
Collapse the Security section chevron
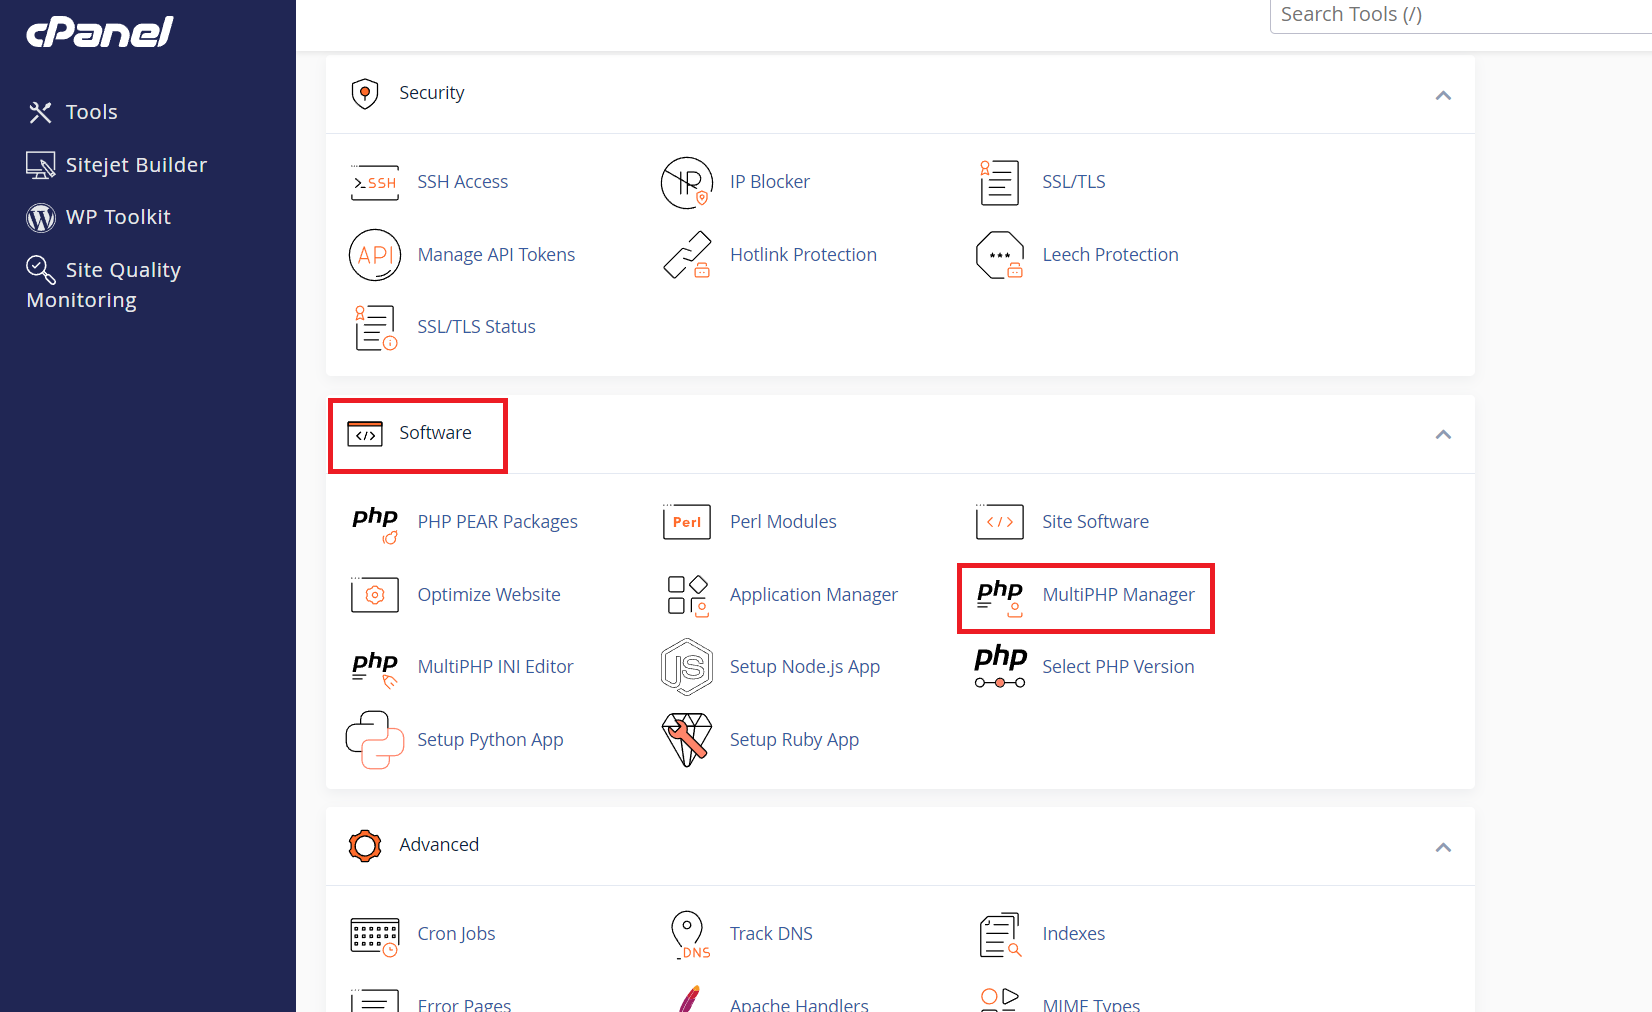[1443, 95]
